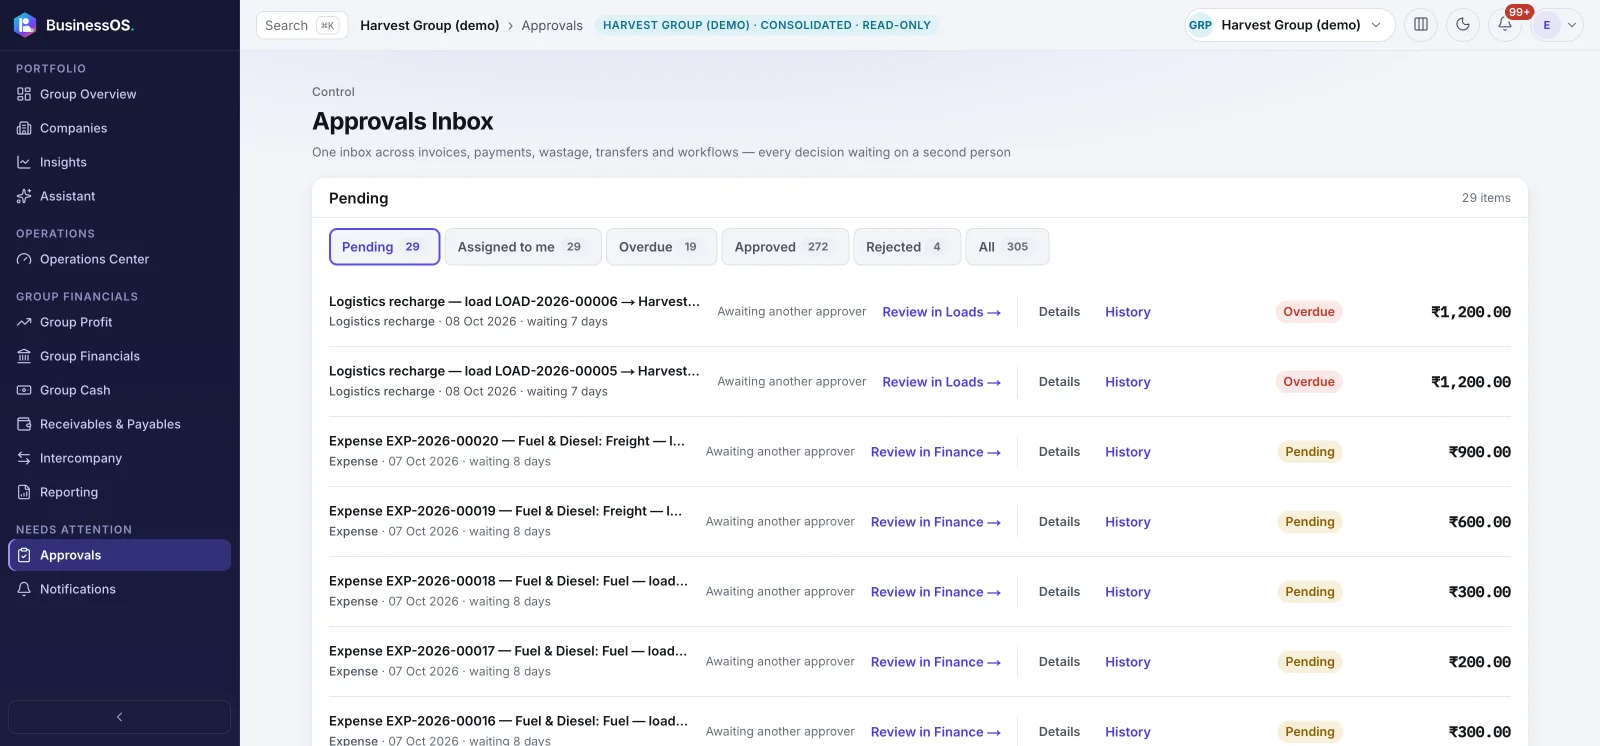
Task: Toggle the column layout icon in the header
Action: point(1421,25)
